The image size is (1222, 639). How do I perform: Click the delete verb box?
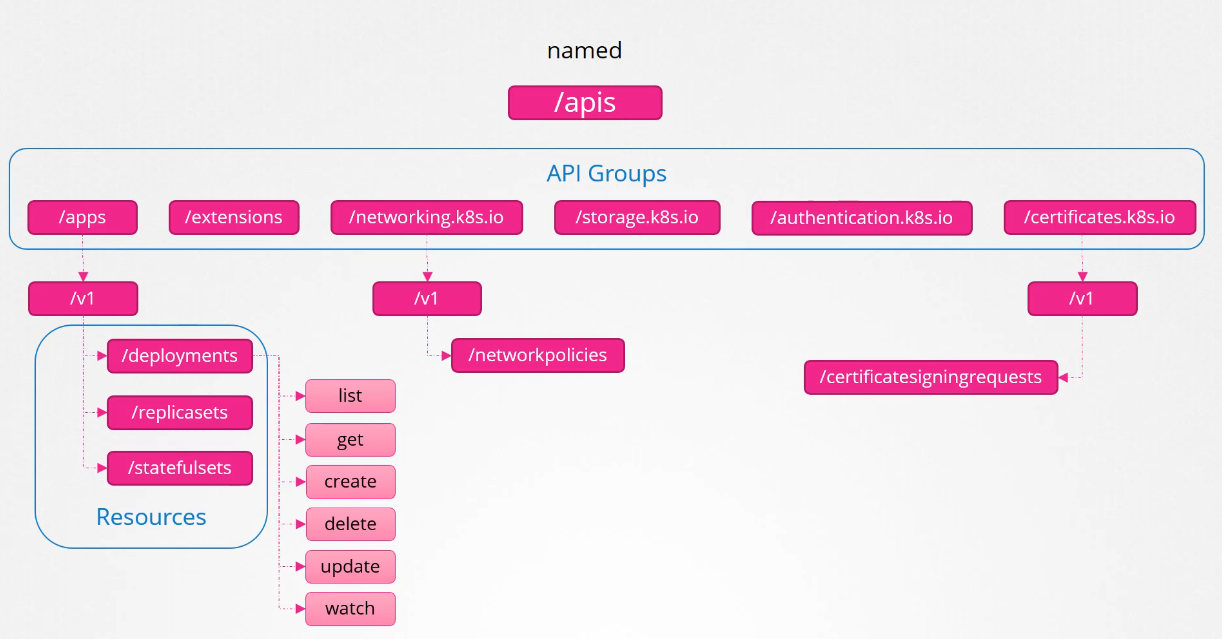350,524
